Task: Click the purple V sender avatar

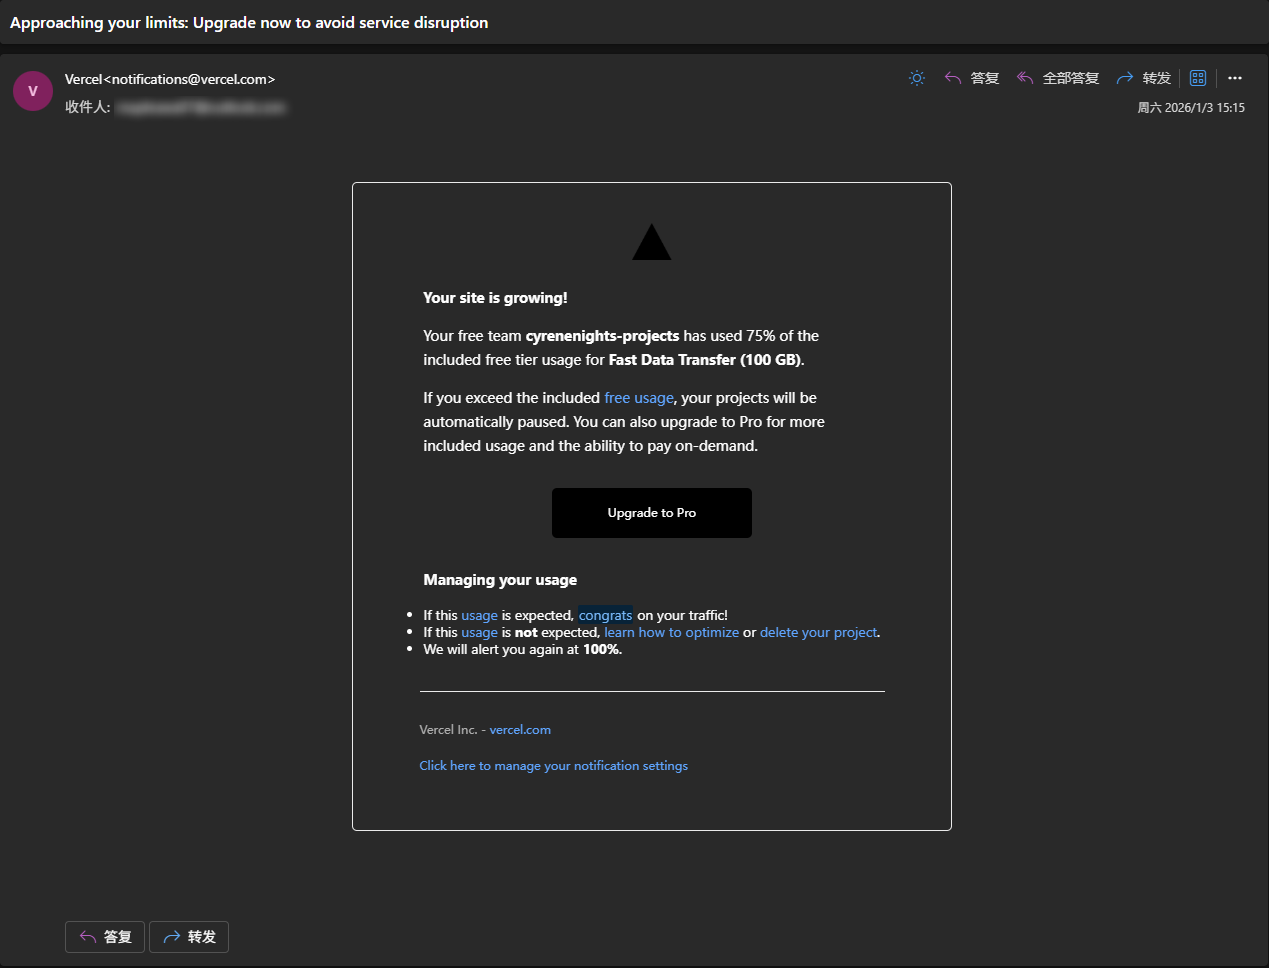Action: pyautogui.click(x=33, y=91)
